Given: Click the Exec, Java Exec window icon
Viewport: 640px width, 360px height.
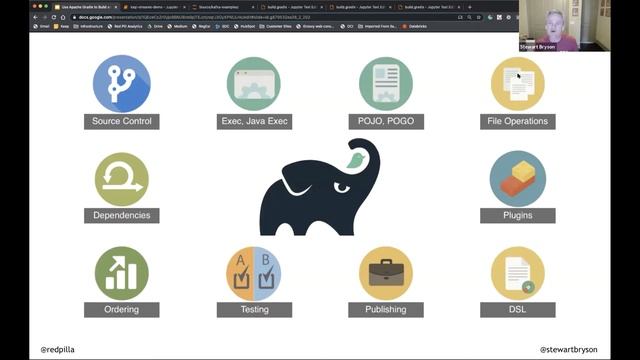Looking at the screenshot, I should [x=254, y=84].
